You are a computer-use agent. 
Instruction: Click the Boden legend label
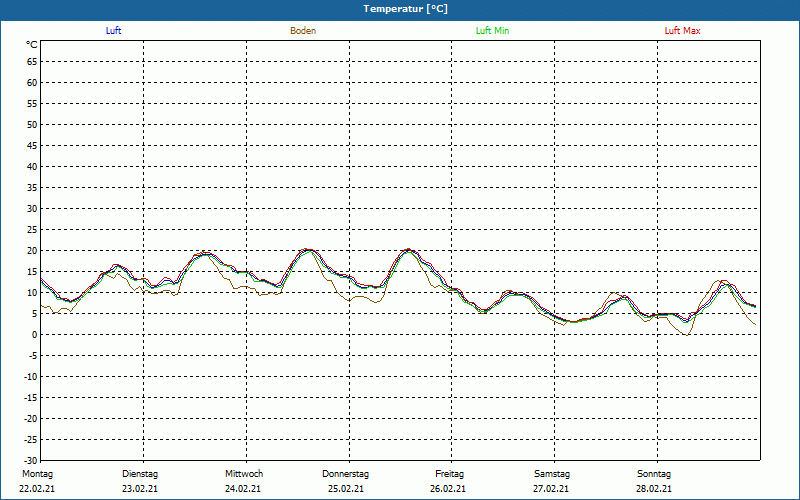303,31
